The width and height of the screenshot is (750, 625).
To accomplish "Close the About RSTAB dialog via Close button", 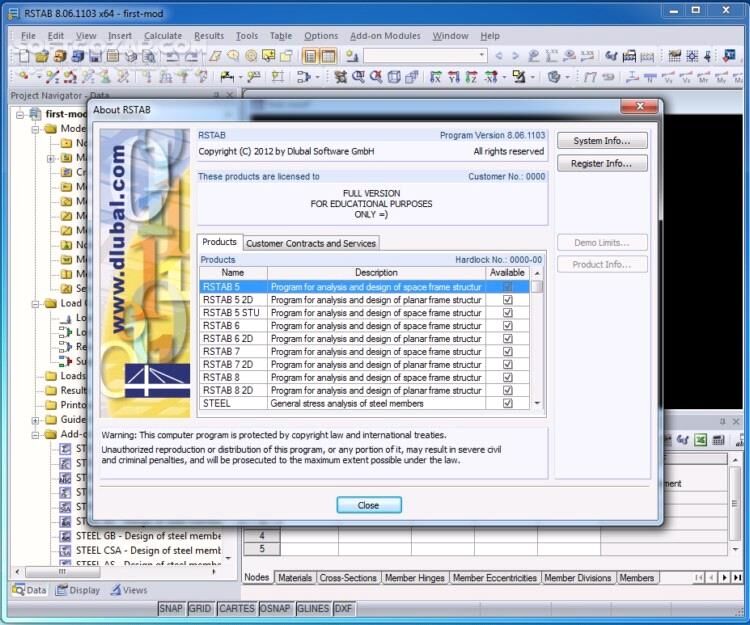I will (368, 505).
